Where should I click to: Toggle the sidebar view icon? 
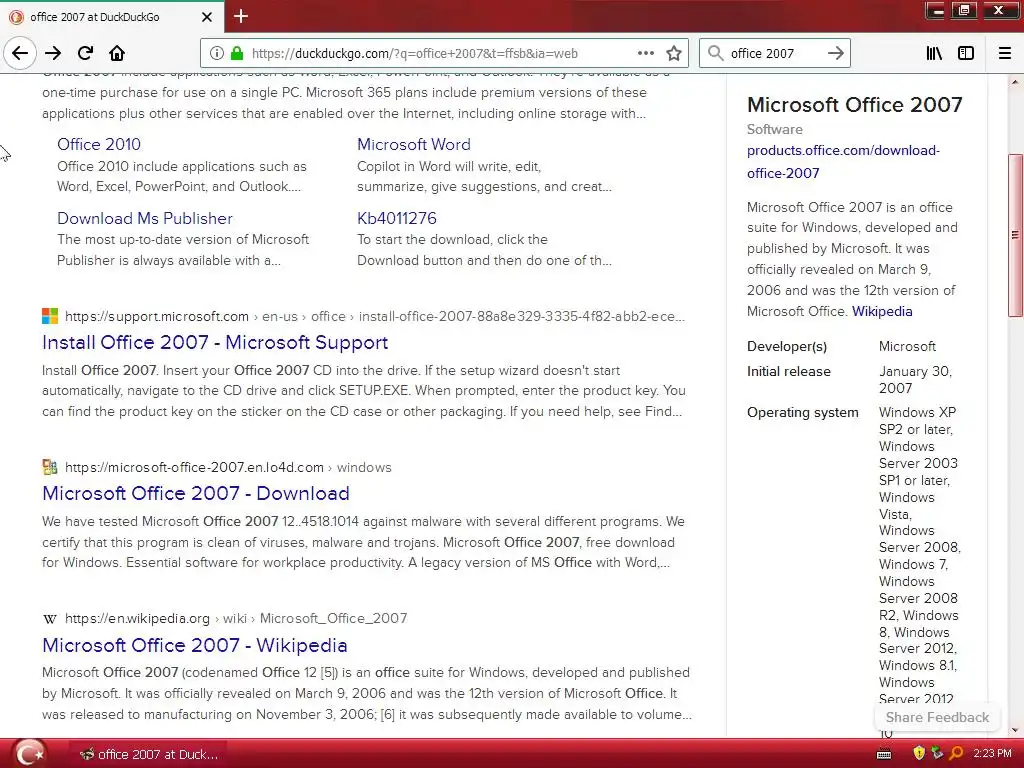pos(966,53)
